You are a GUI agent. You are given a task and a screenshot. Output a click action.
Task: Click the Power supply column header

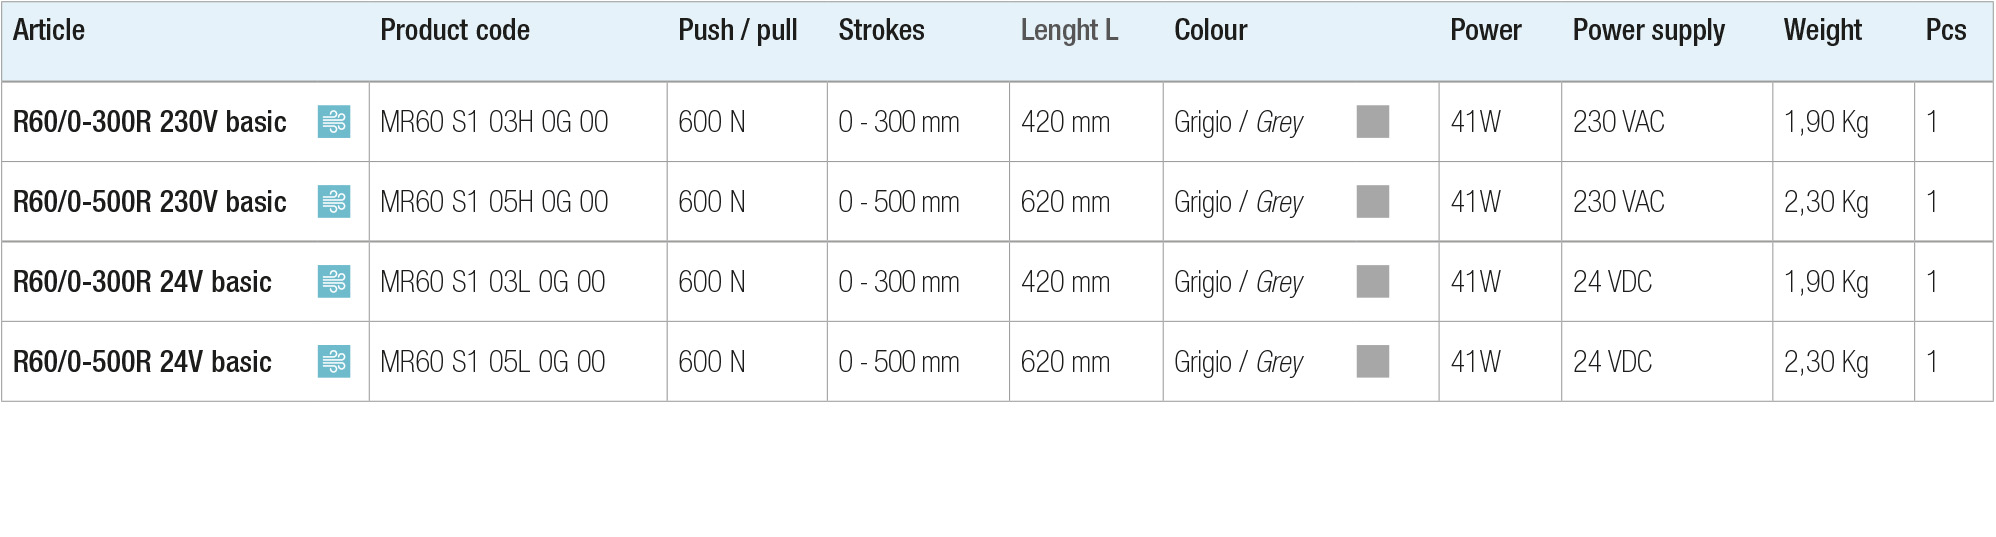coord(1649,31)
